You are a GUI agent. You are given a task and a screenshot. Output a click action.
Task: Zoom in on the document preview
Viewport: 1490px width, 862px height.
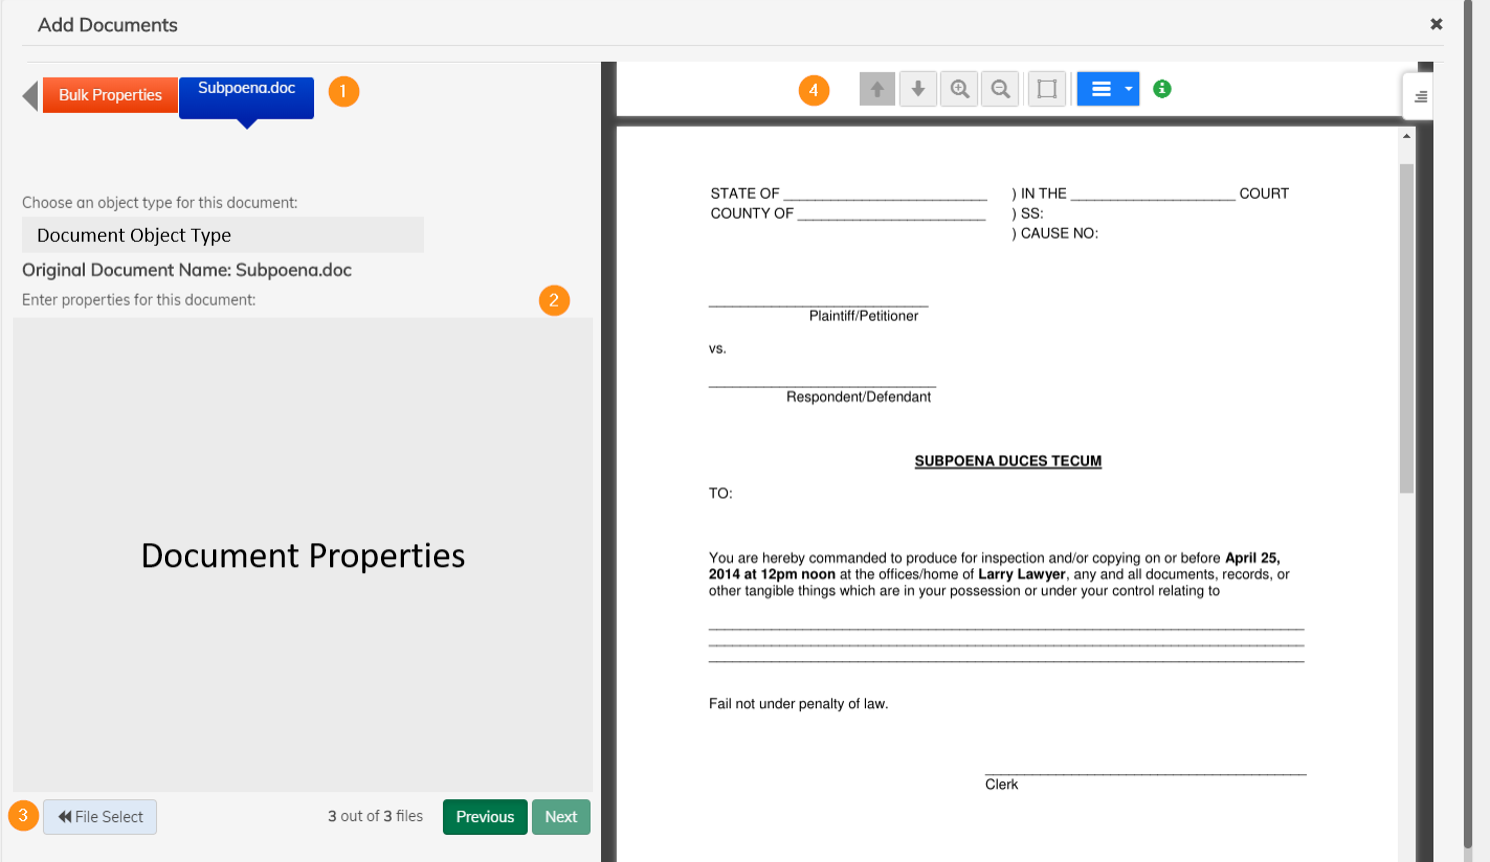(x=959, y=89)
